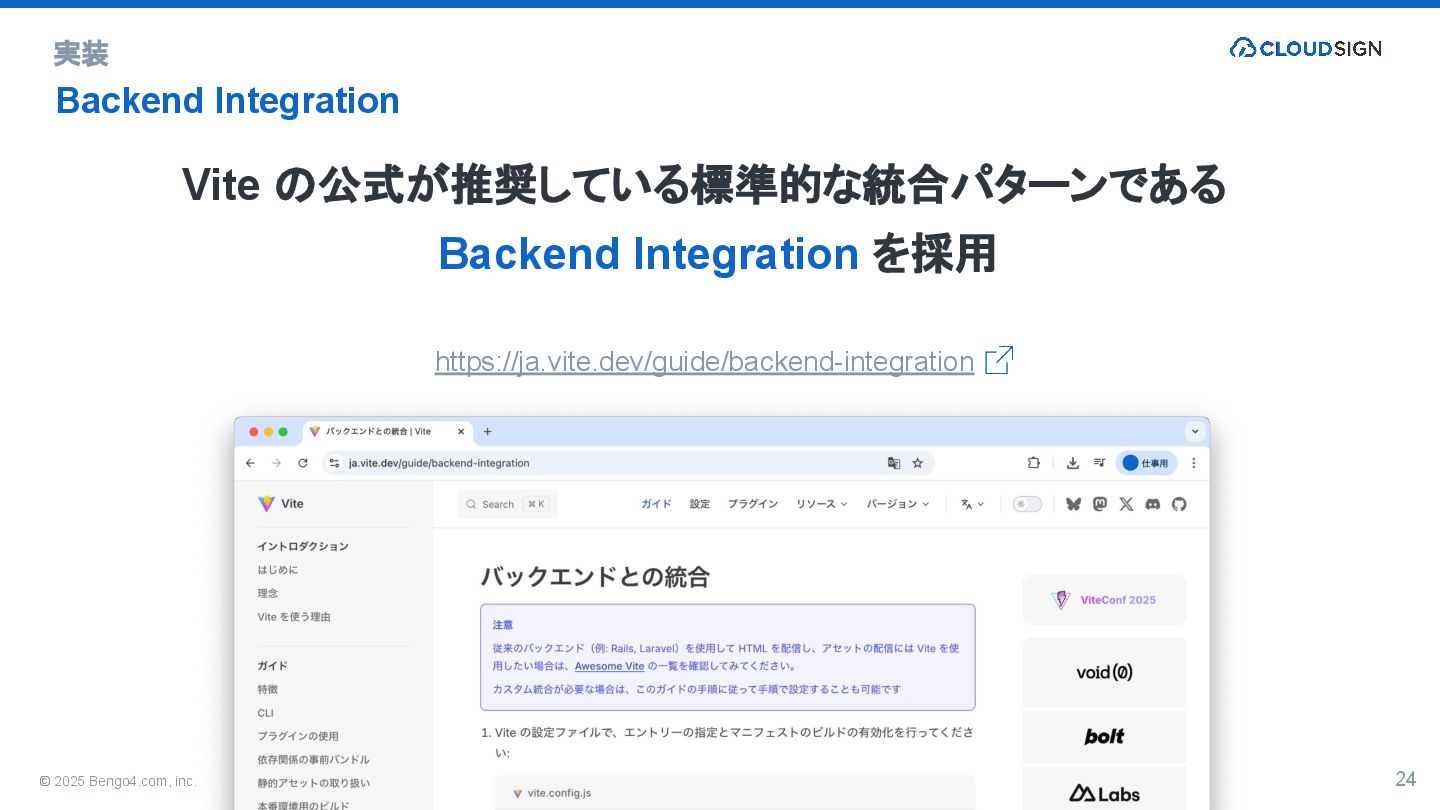
Task: Click the external link icon beside the URL
Action: click(999, 360)
